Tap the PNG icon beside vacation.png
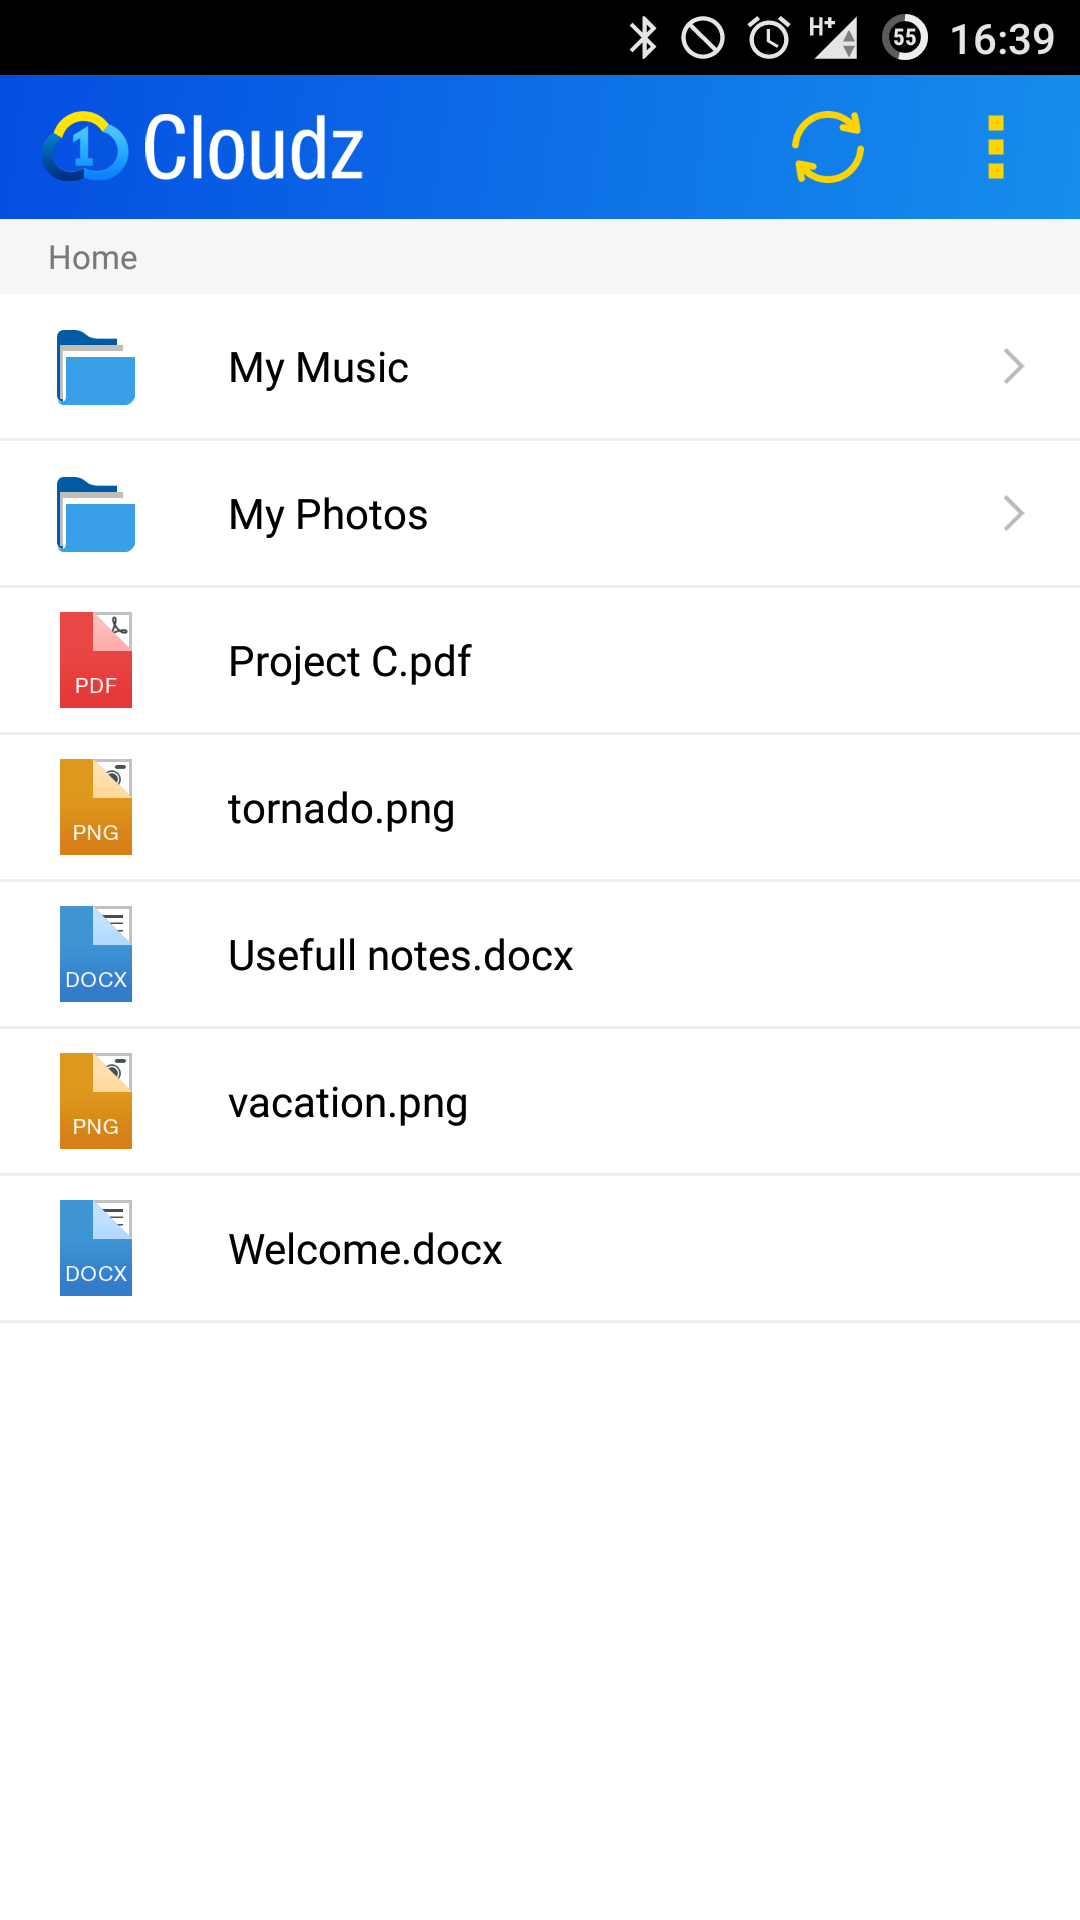 pyautogui.click(x=96, y=1101)
